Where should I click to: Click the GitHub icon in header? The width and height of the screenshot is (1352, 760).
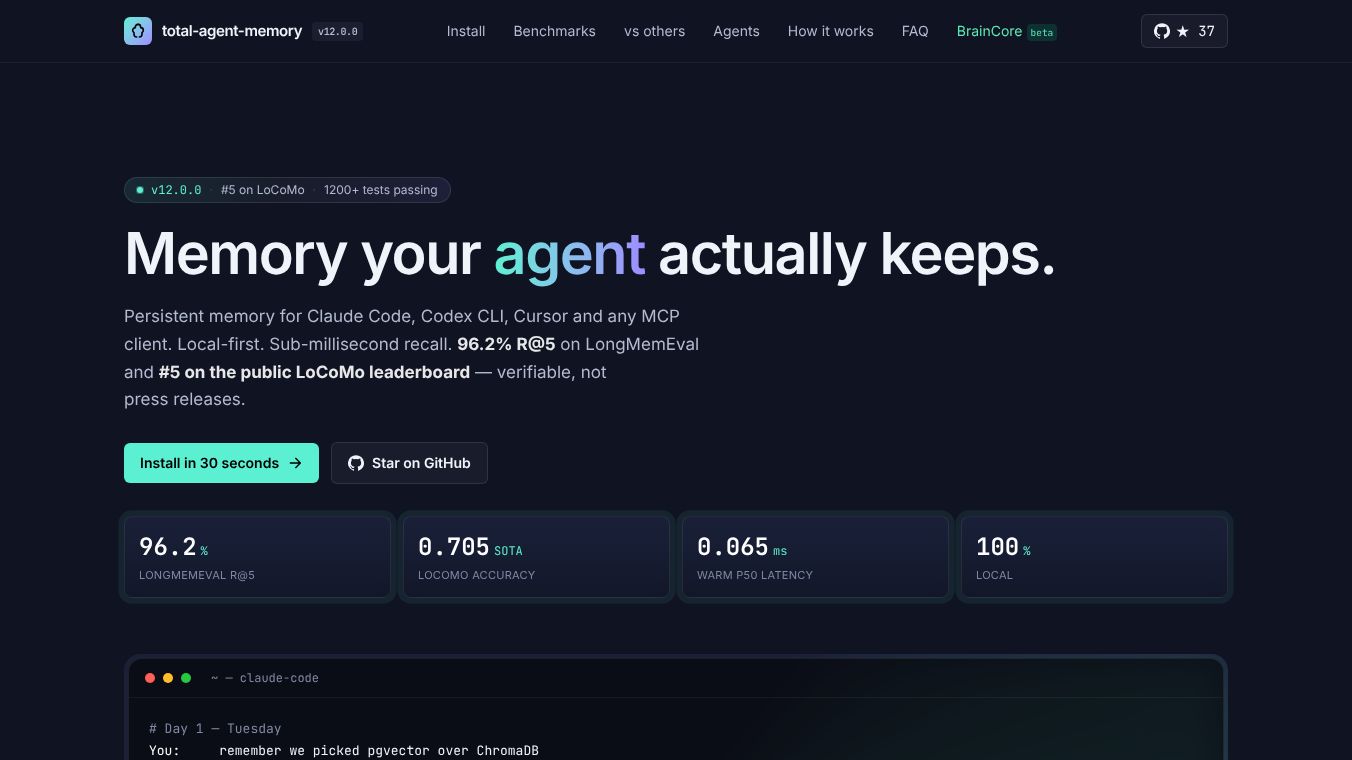coord(1162,31)
